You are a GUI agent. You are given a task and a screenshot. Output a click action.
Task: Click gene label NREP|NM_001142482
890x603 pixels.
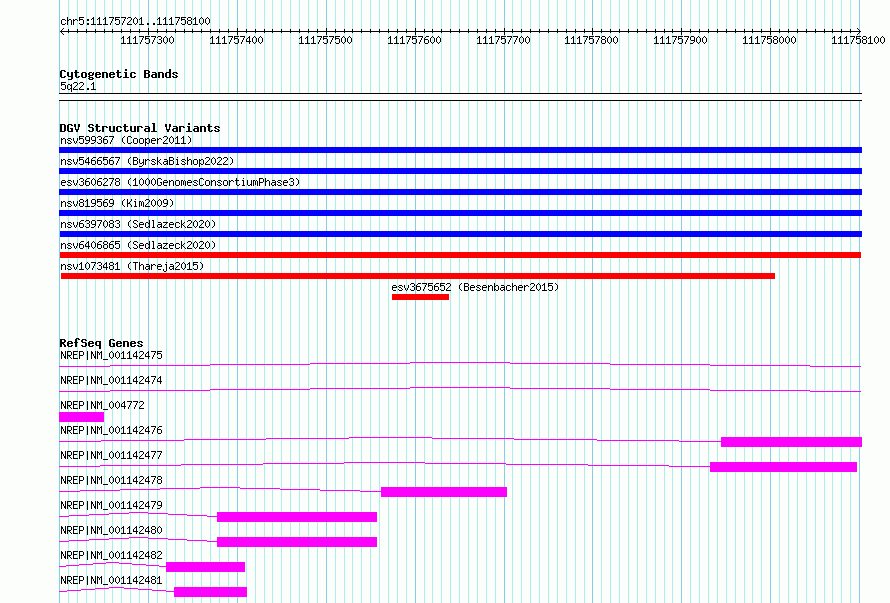(111, 555)
